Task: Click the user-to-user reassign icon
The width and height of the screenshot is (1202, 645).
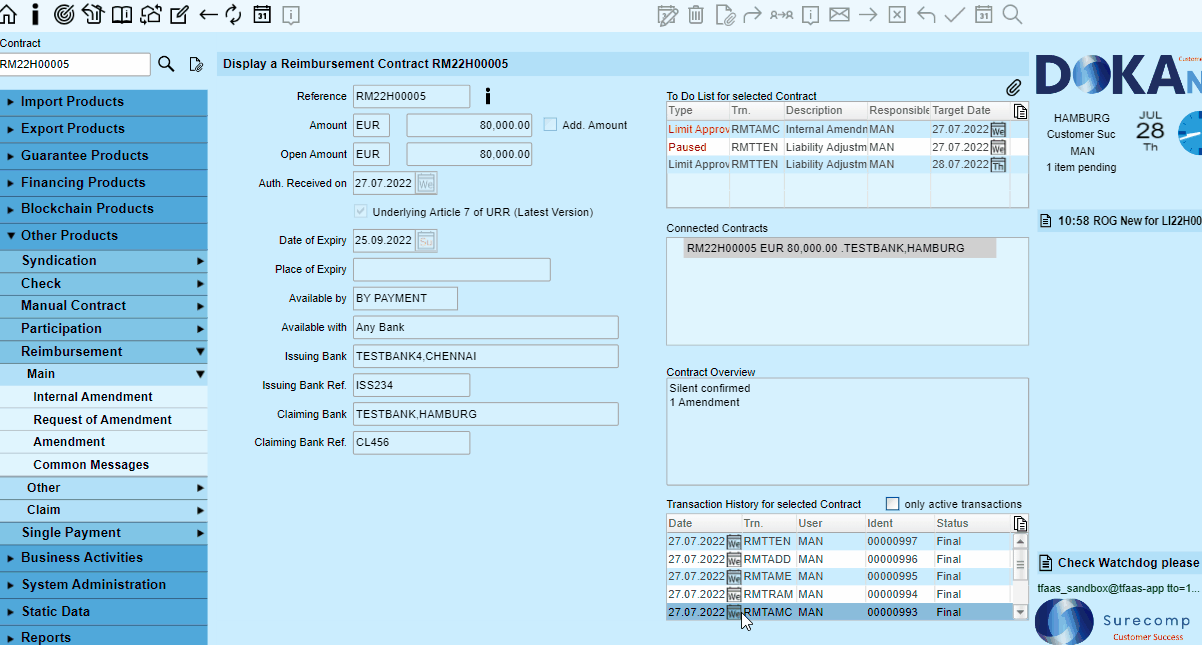Action: [782, 14]
